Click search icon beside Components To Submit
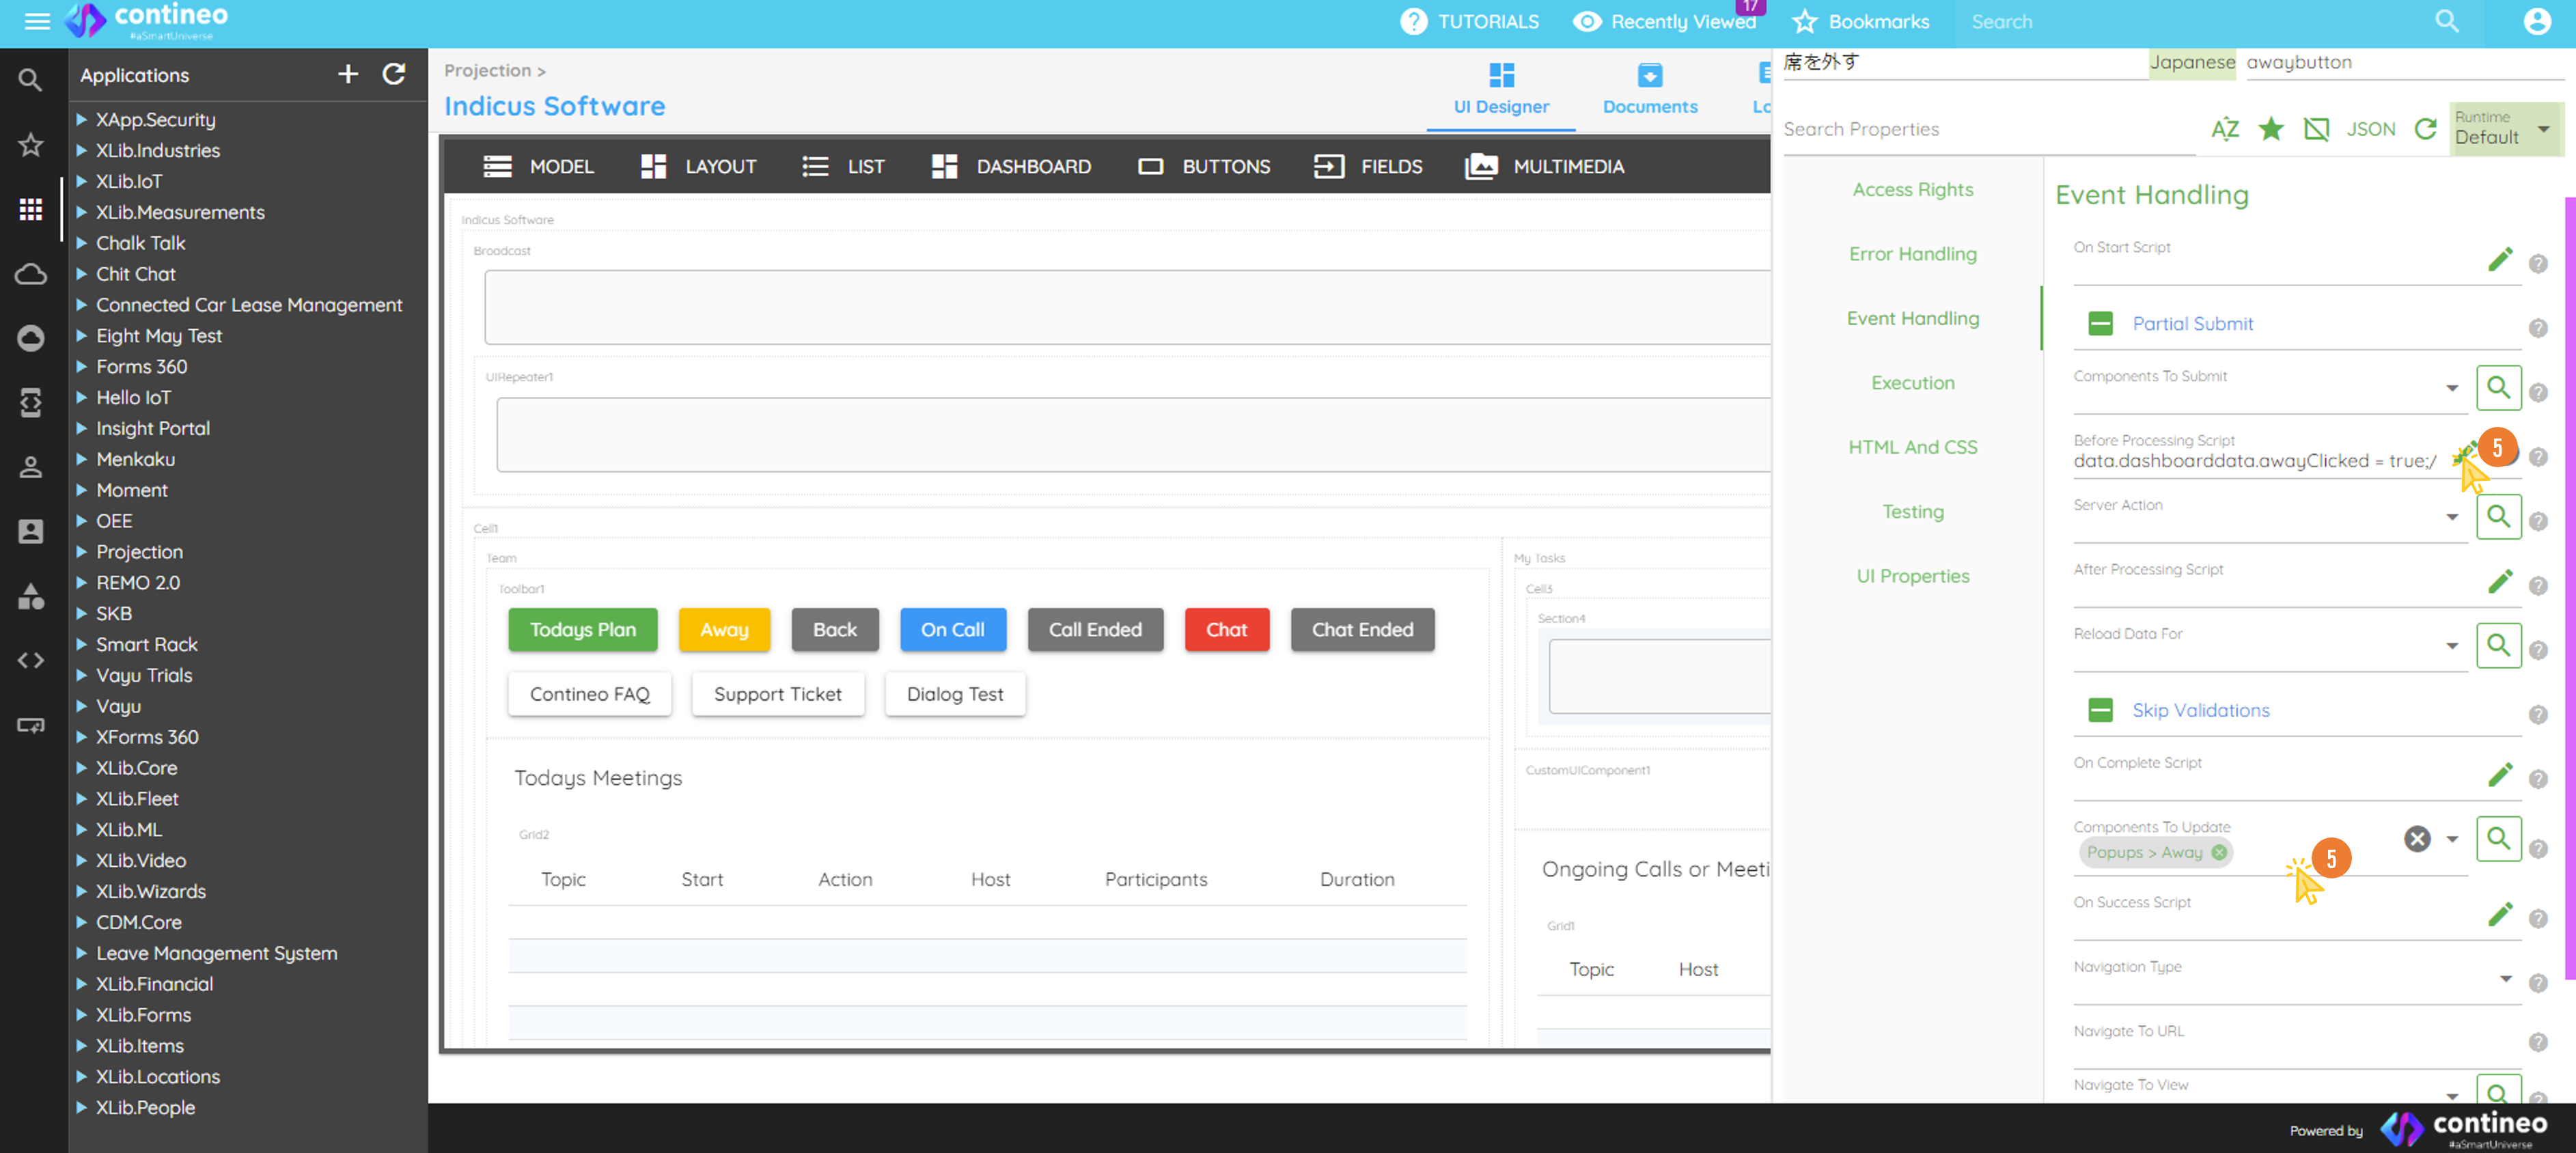Image resolution: width=2576 pixels, height=1153 pixels. coord(2497,388)
